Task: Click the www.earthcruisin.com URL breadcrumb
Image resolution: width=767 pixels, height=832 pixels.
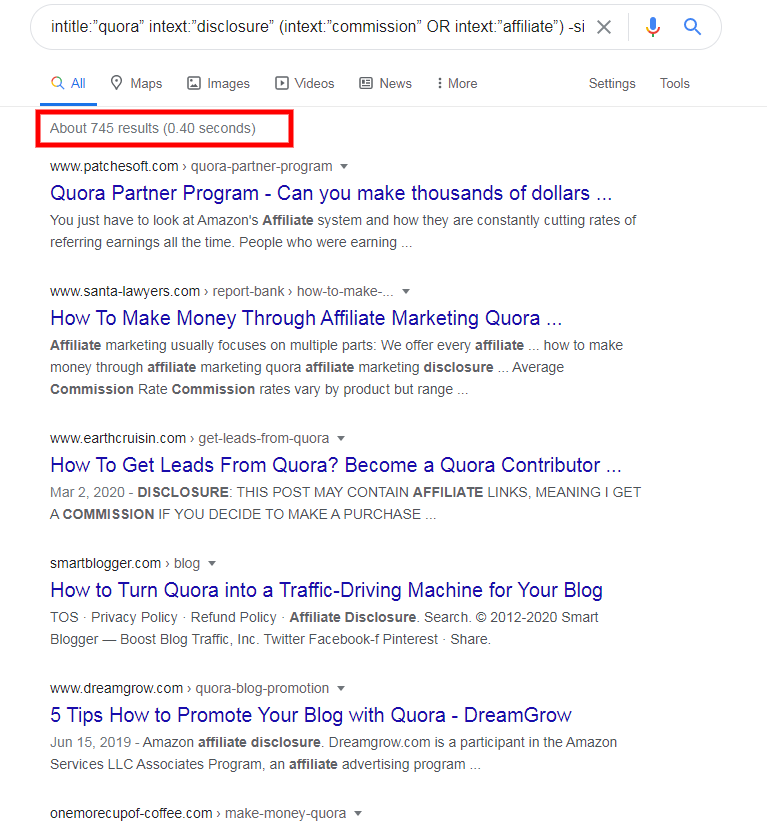Action: [189, 438]
